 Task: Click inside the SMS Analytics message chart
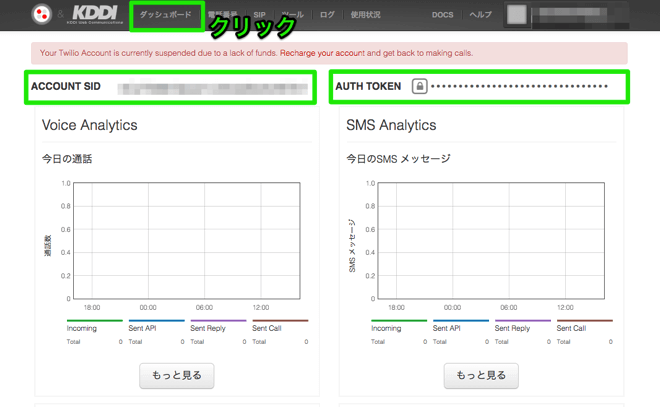[x=491, y=241]
